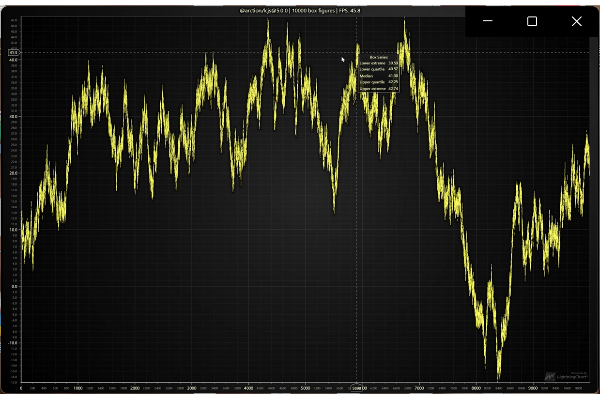Viewport: 600px width, 400px height.
Task: Minimize the chart window
Action: click(488, 21)
